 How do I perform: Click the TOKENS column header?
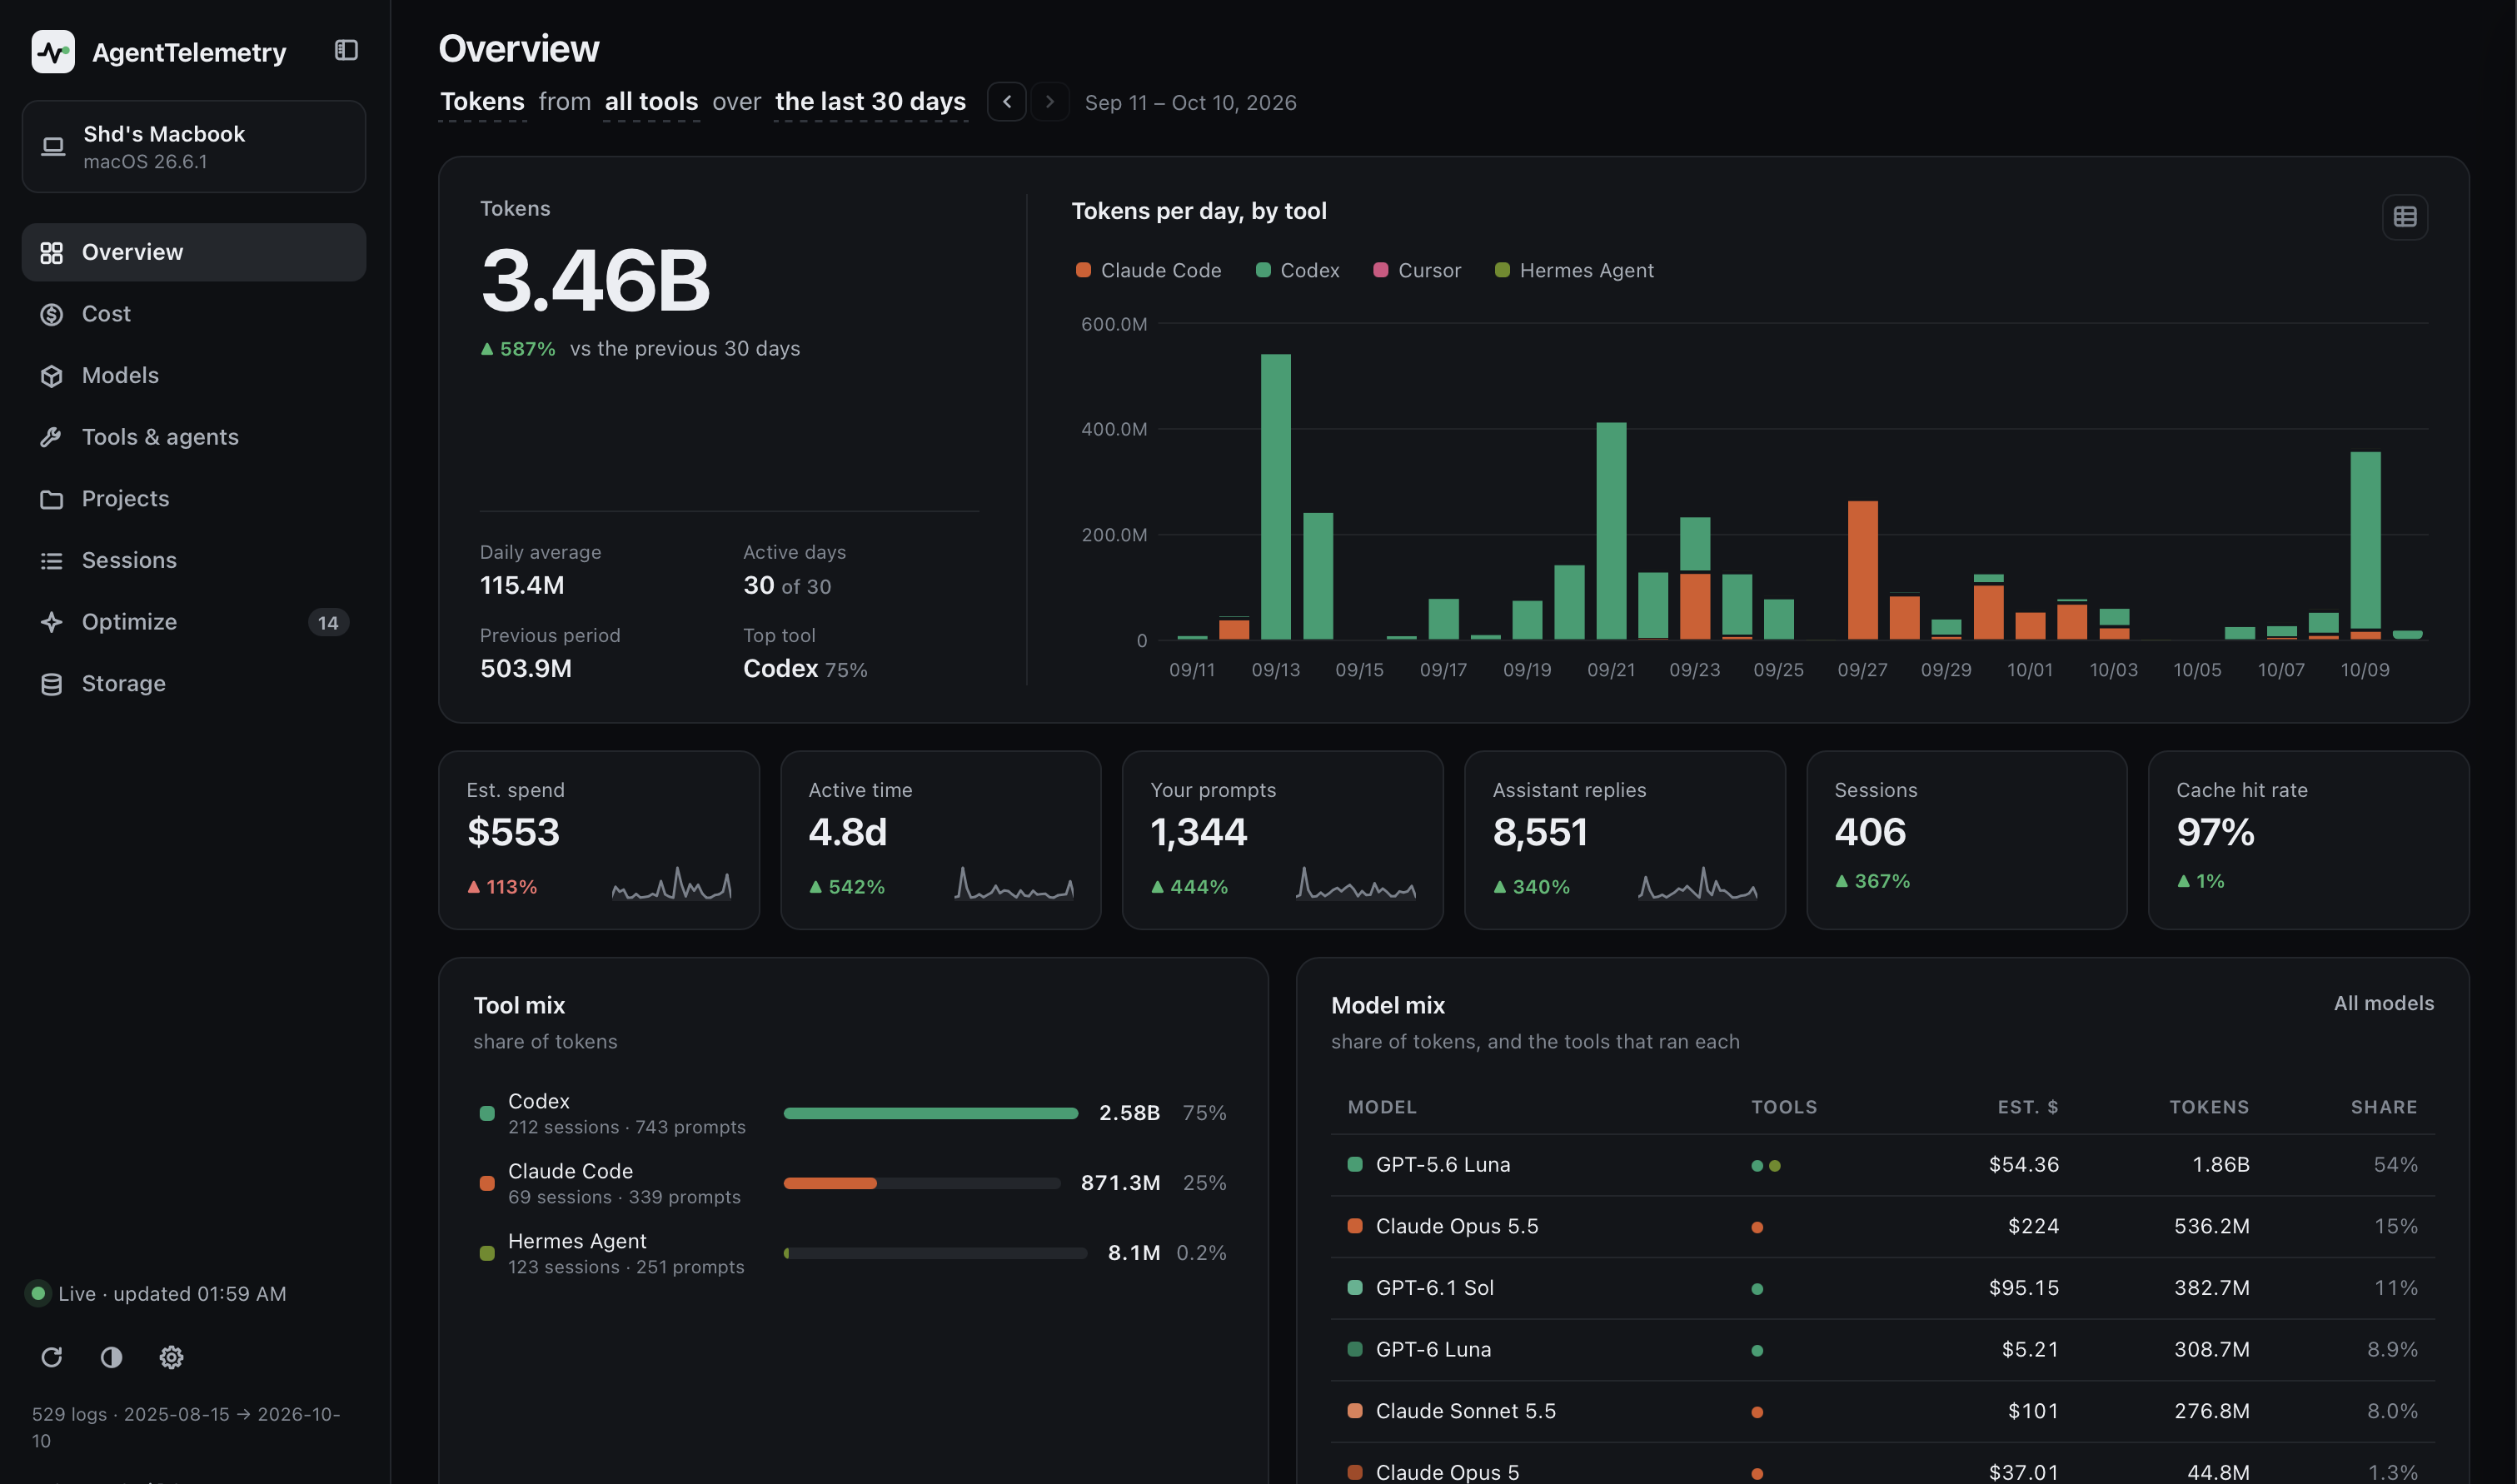pyautogui.click(x=2209, y=1107)
